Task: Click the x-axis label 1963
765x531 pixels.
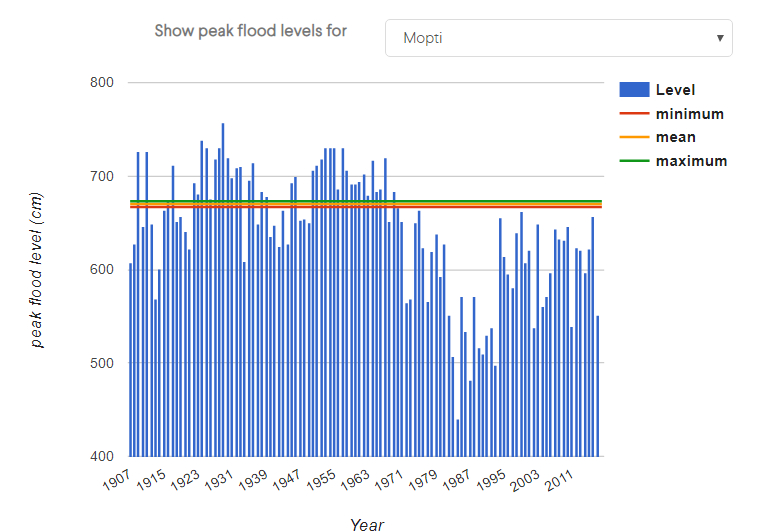Action: click(x=355, y=480)
